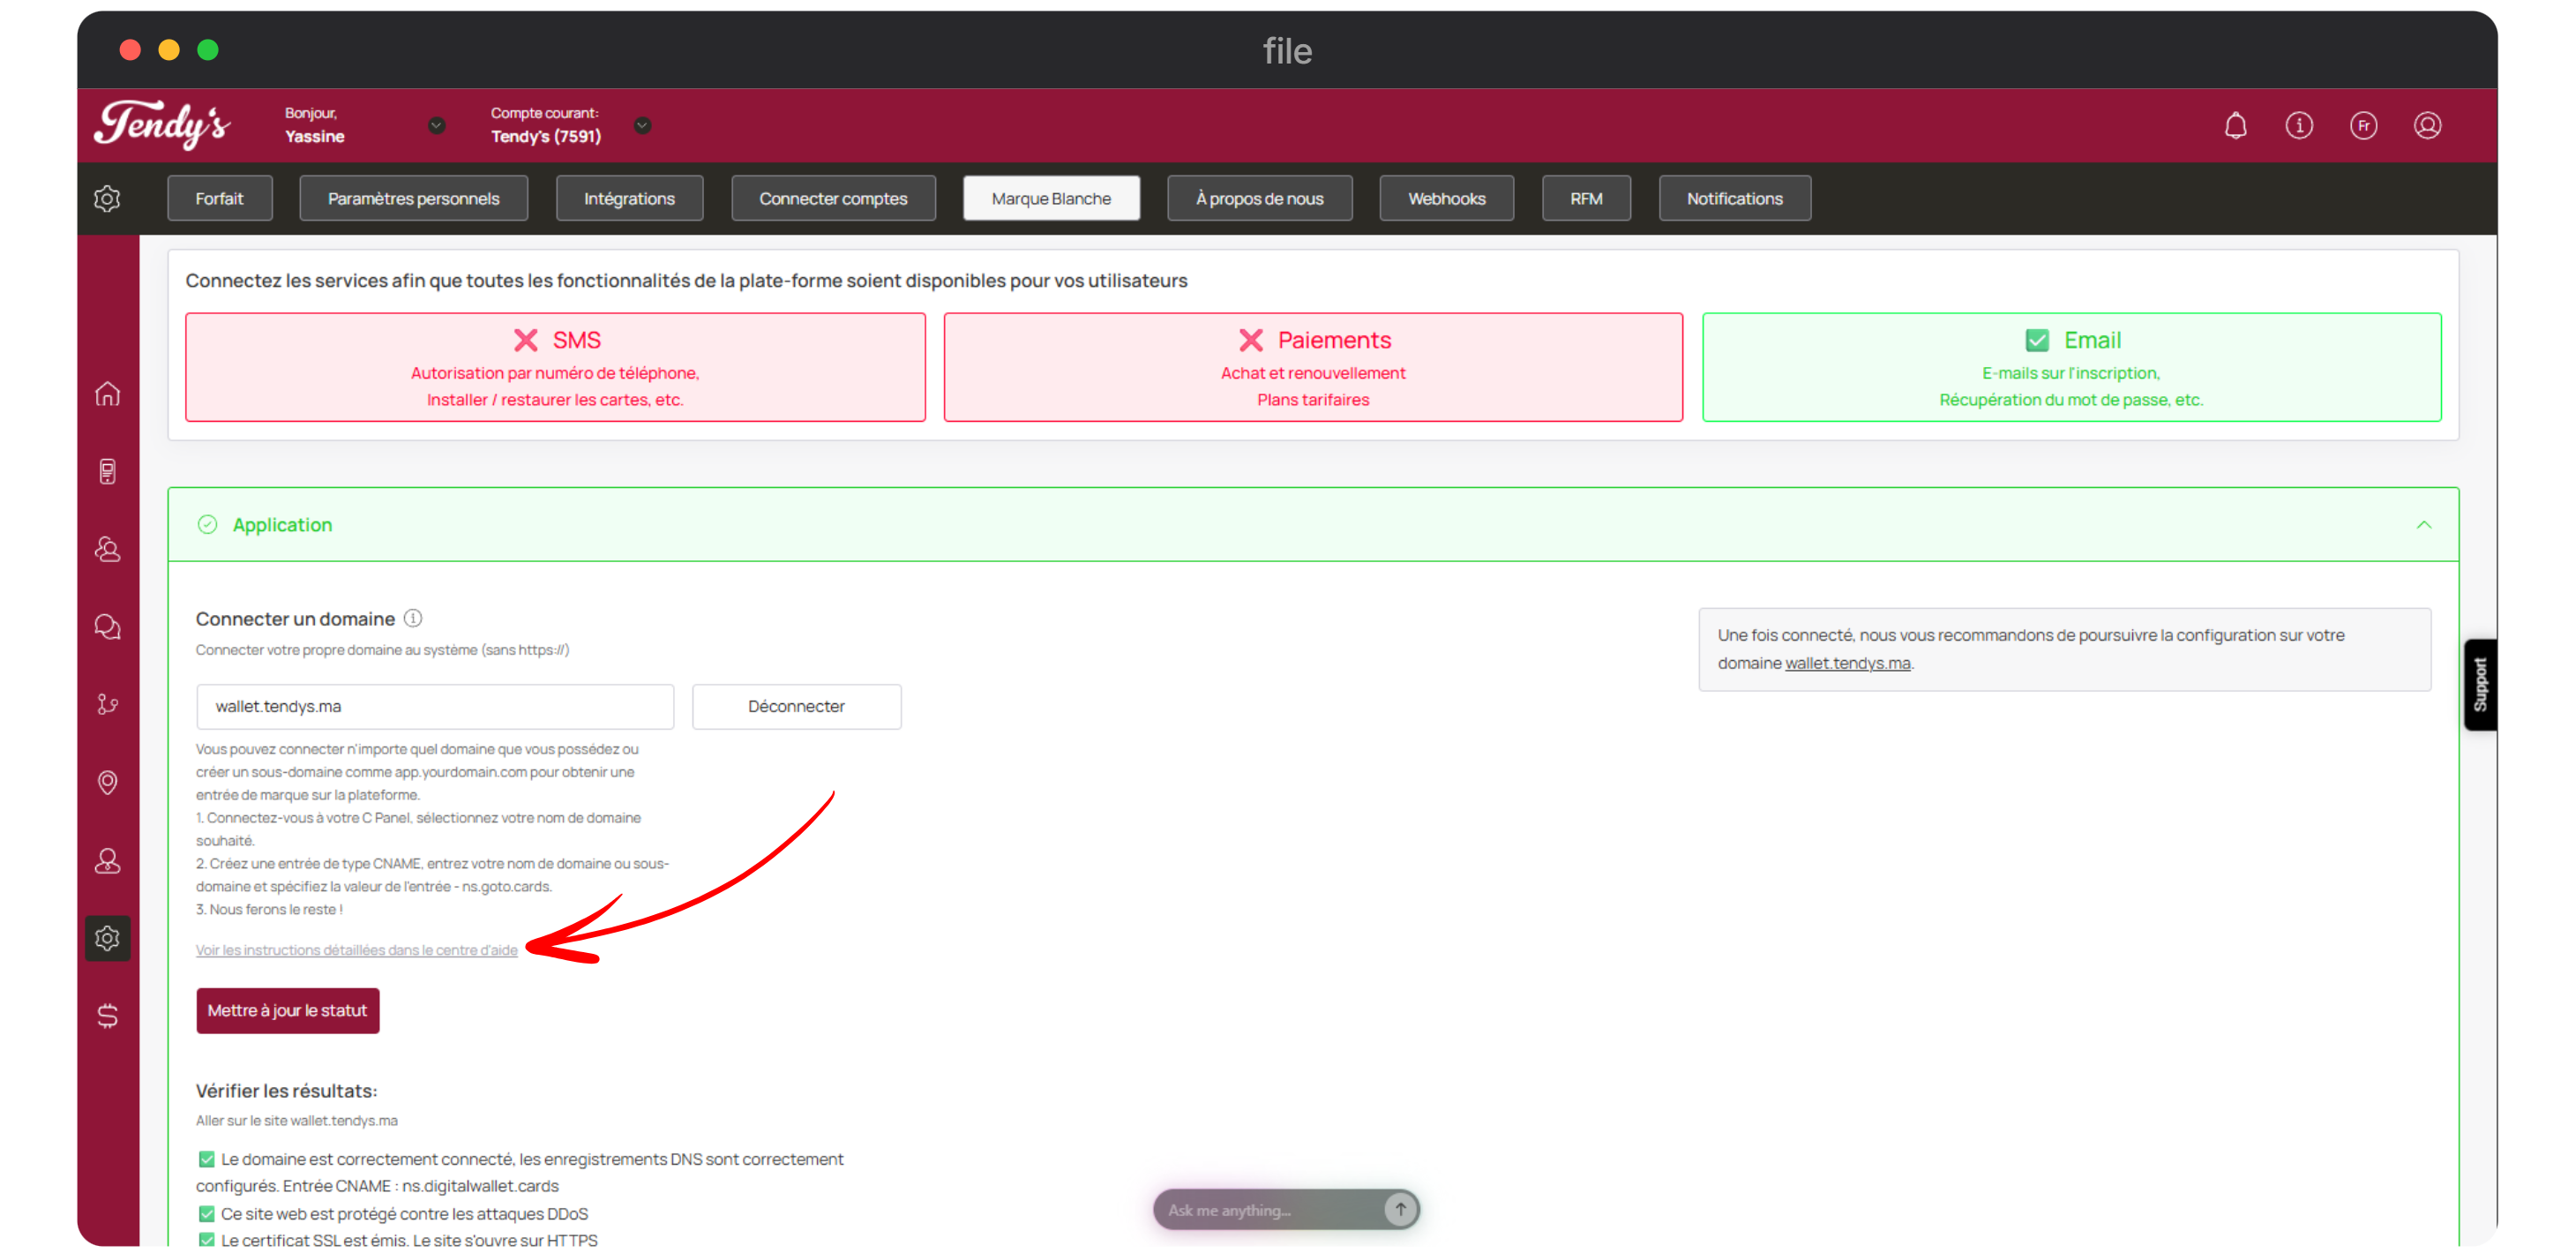Switch to the Intégrations tab
Image resolution: width=2576 pixels, height=1253 pixels.
pyautogui.click(x=629, y=198)
